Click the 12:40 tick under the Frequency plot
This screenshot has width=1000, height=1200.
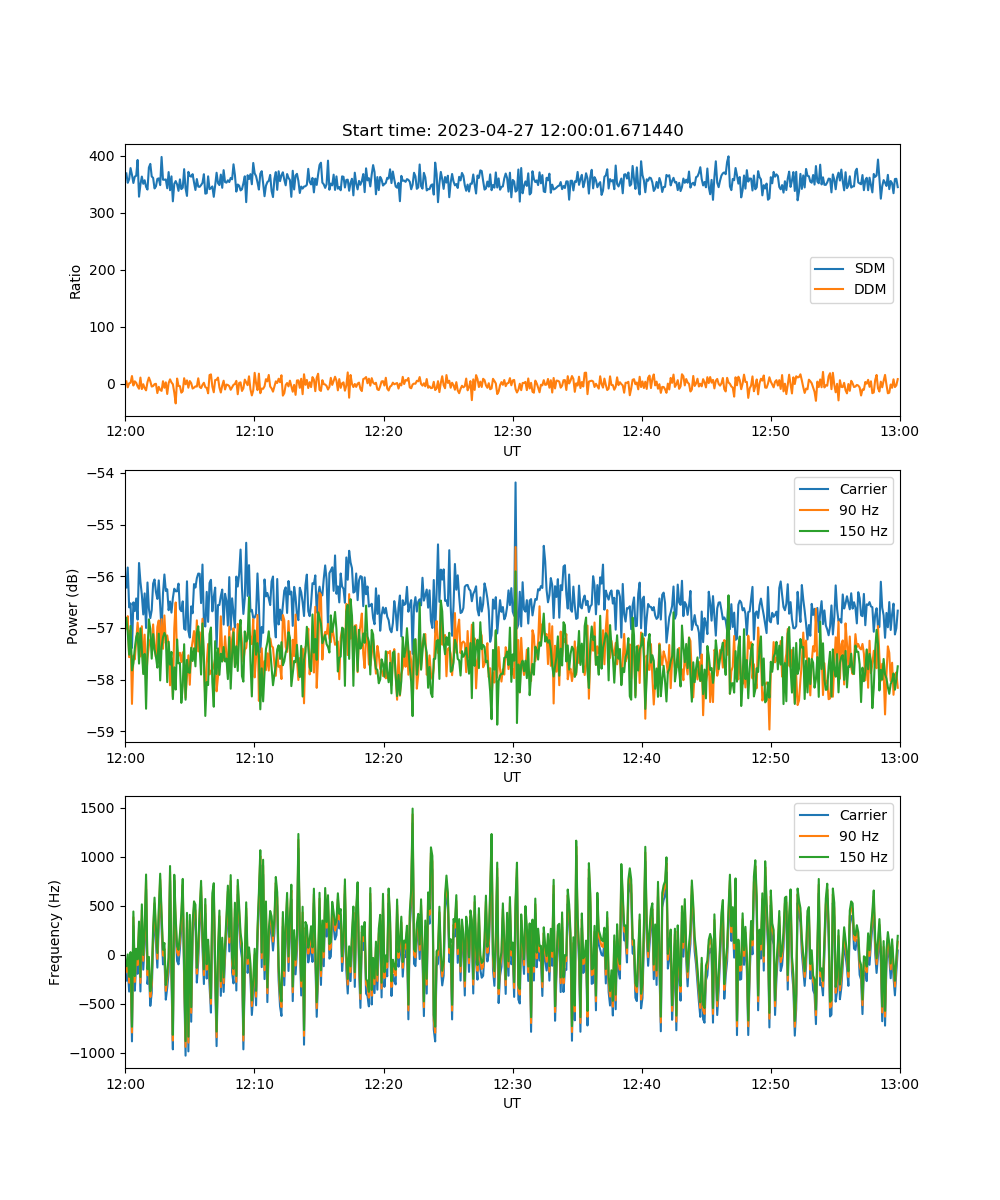(641, 1084)
